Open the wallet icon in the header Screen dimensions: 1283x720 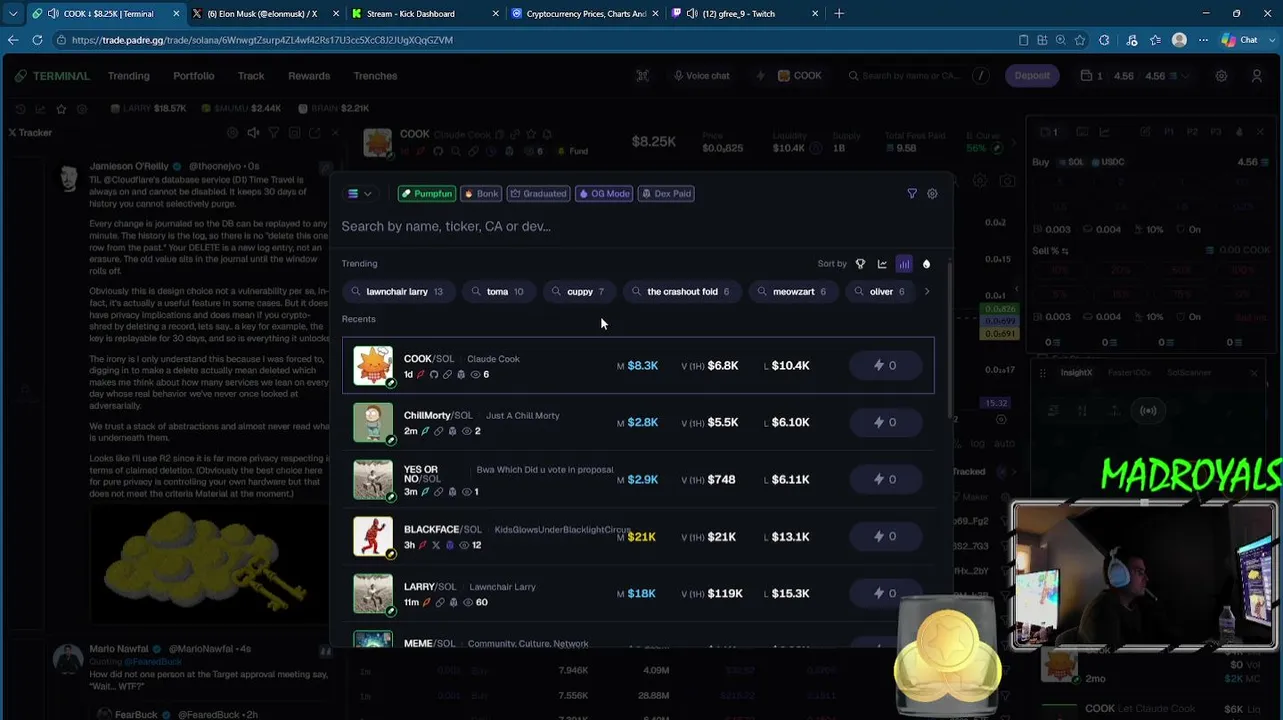pos(1087,76)
